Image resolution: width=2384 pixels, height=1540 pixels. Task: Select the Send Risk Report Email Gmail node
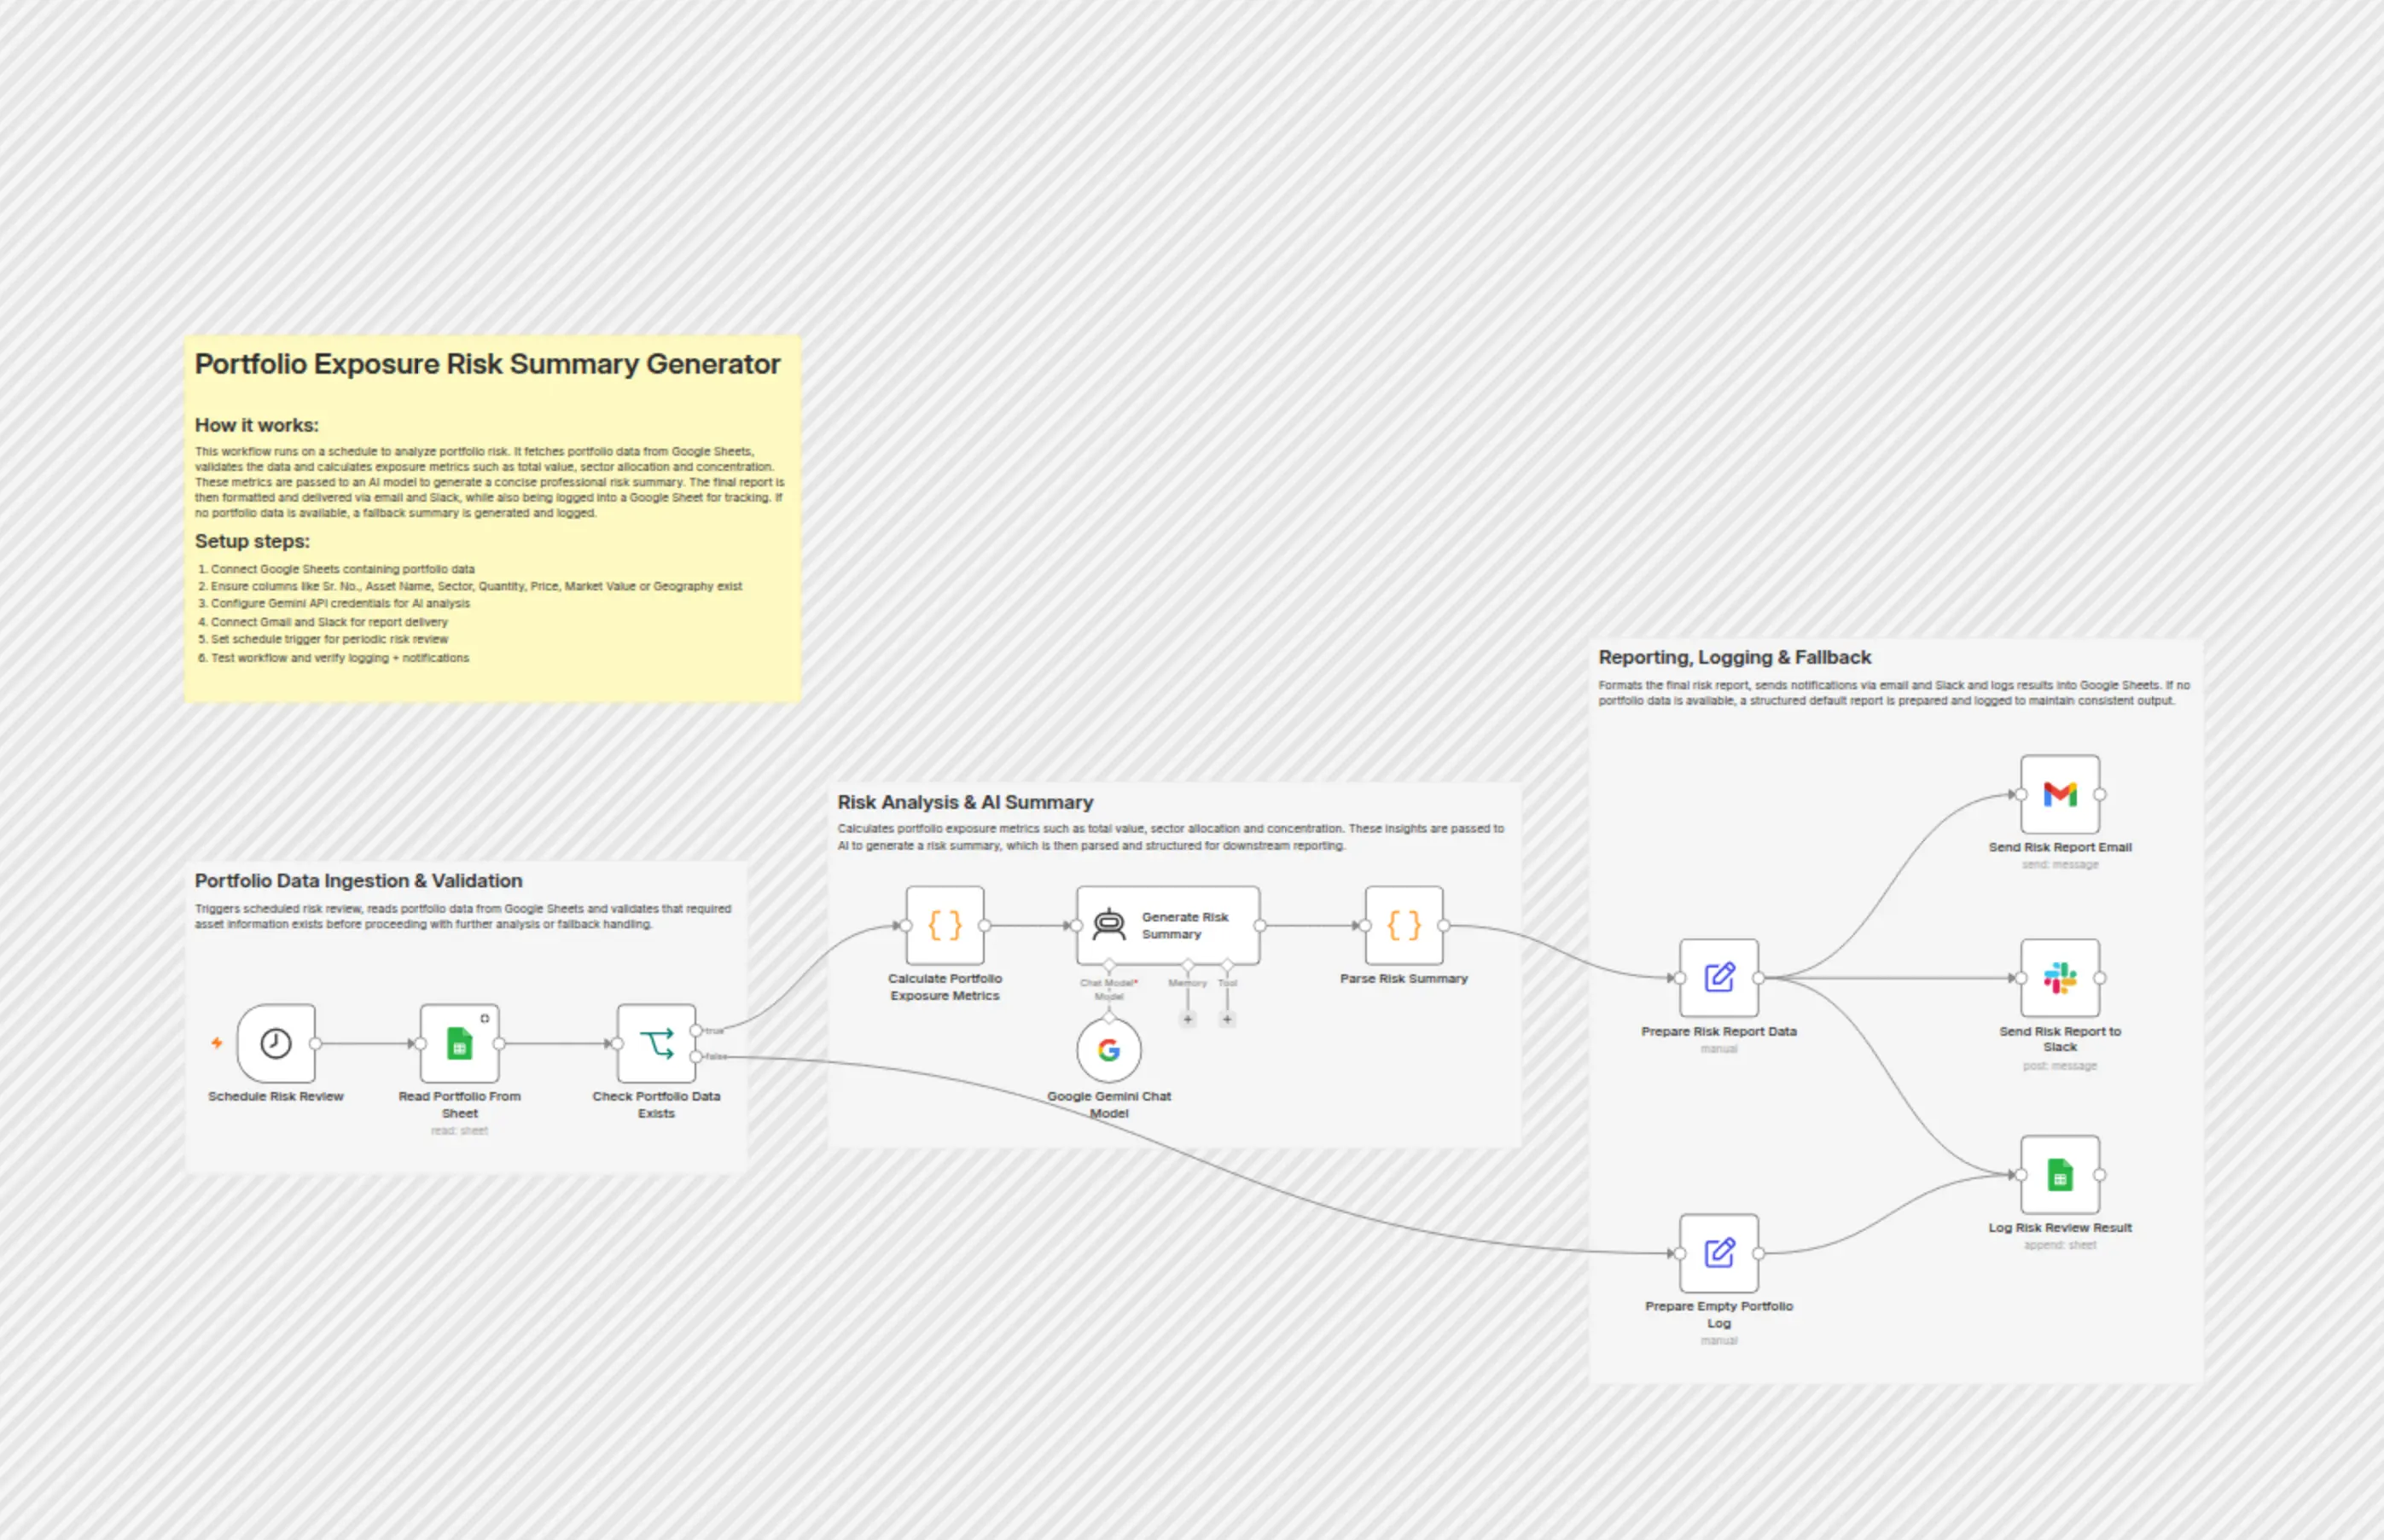coord(2060,794)
